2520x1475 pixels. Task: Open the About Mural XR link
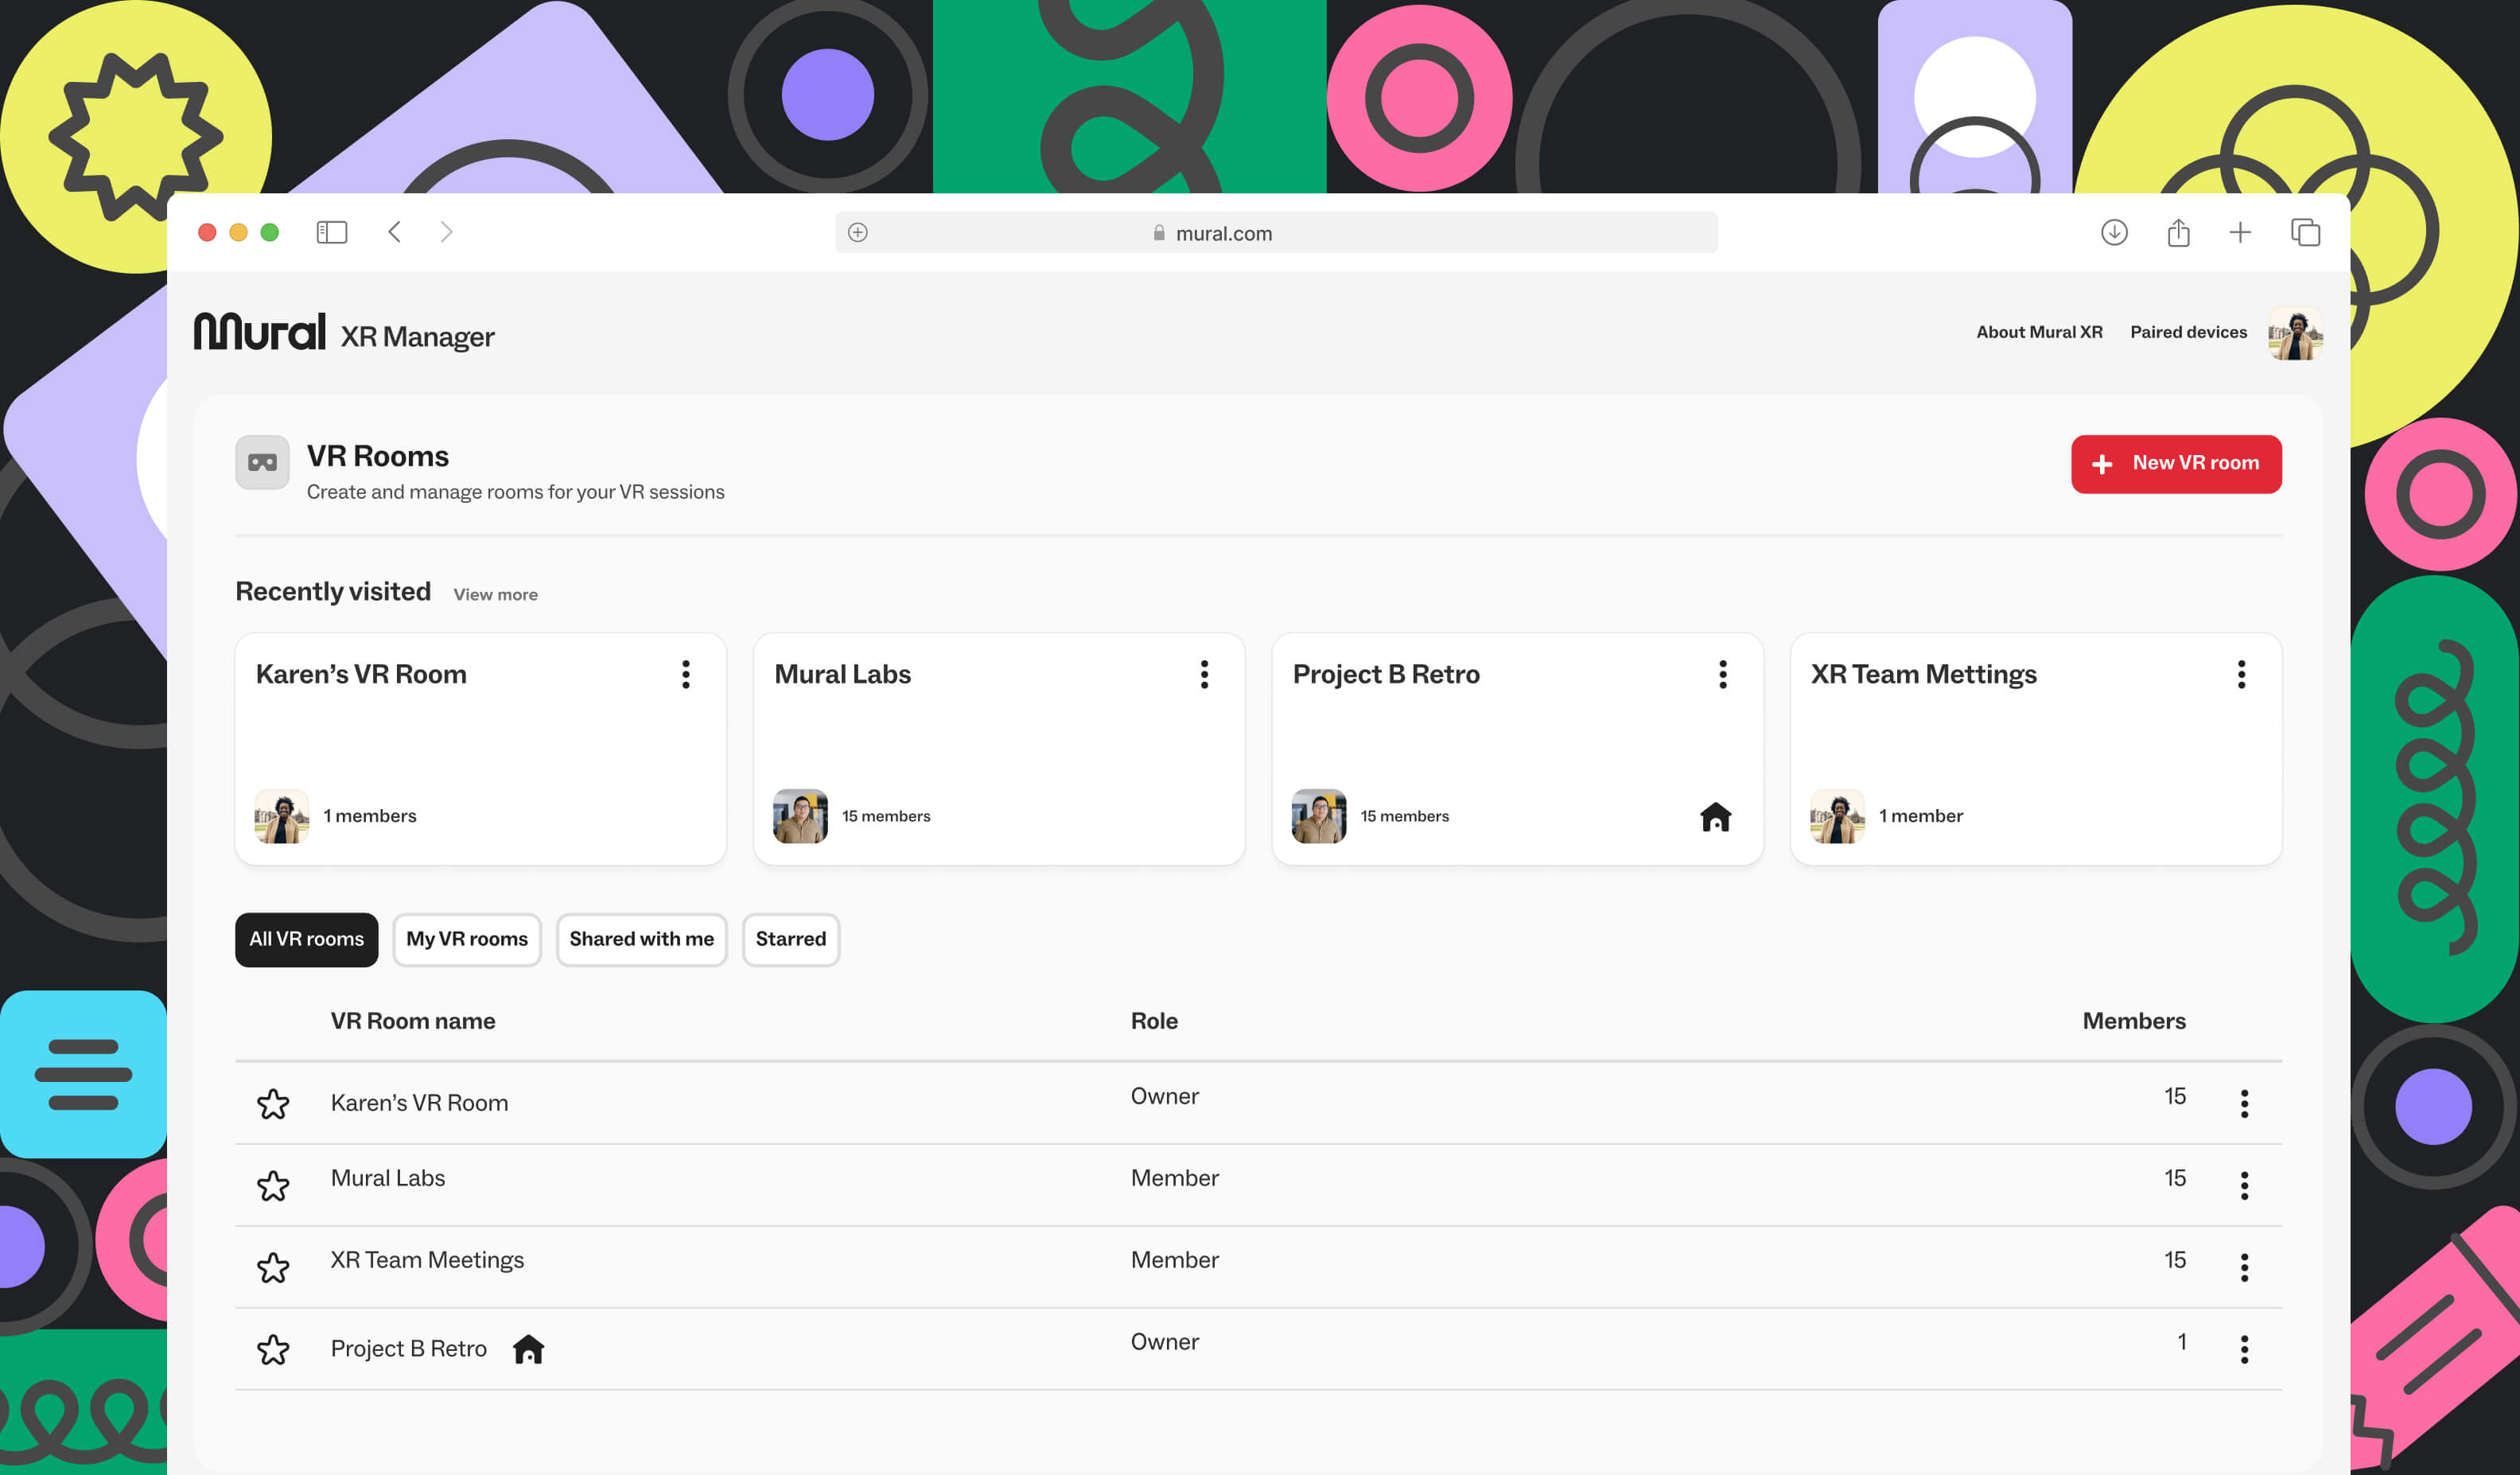[x=2040, y=332]
